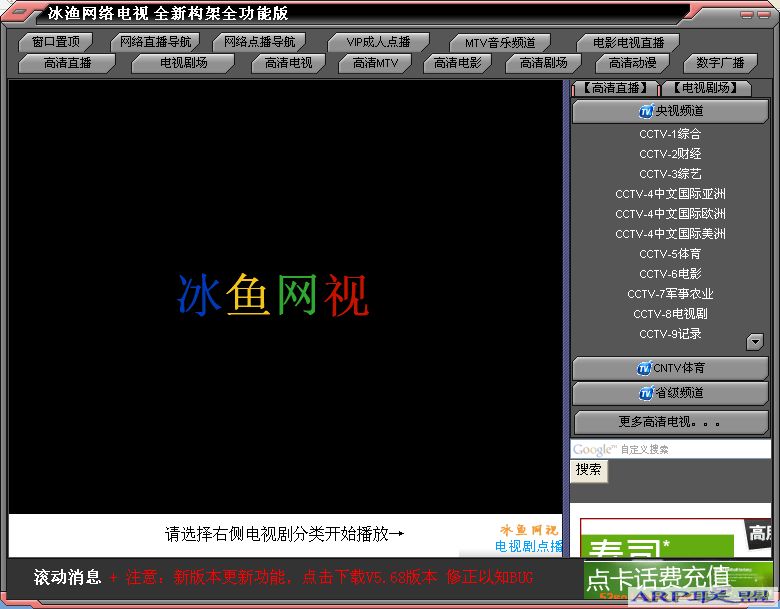Expand the CNTV体育 channel group

click(671, 368)
